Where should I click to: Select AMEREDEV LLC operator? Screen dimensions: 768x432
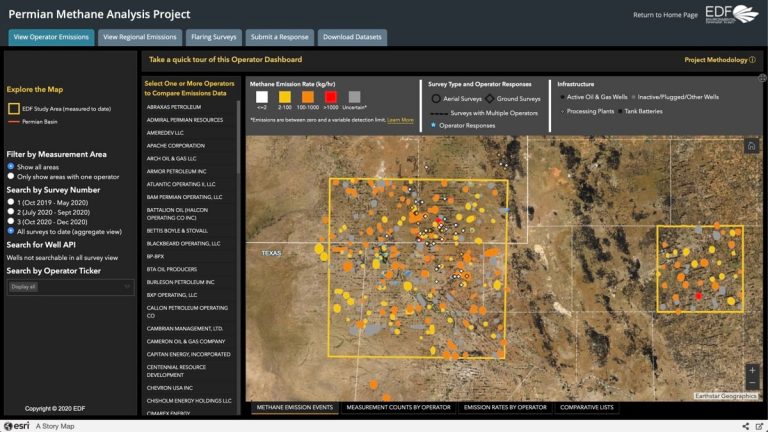click(165, 133)
